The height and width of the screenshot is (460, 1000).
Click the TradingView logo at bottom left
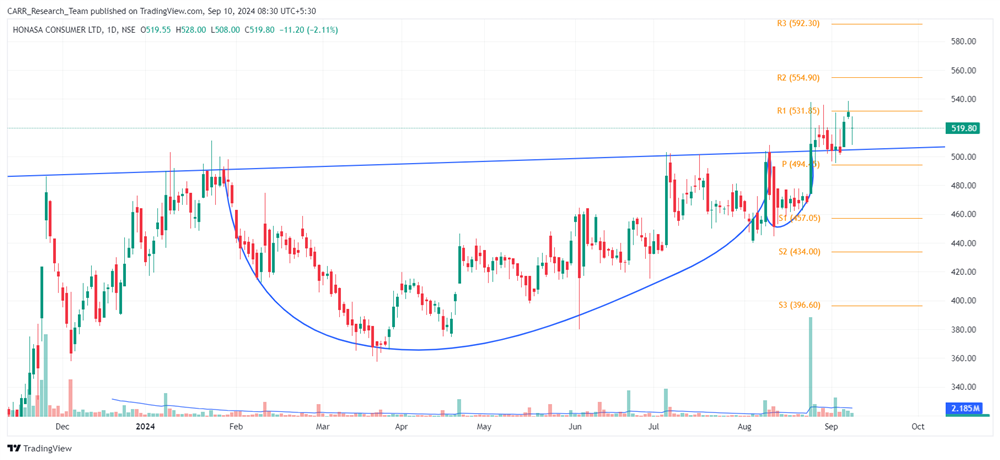pyautogui.click(x=40, y=449)
